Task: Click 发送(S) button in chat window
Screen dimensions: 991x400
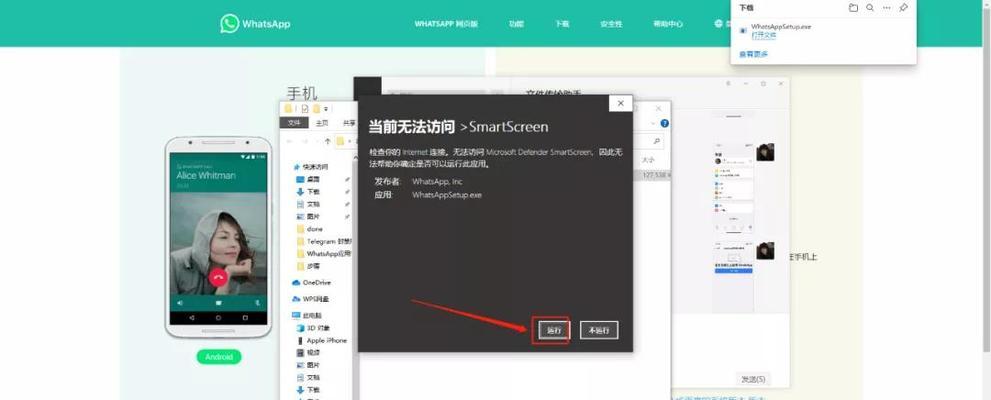Action: (753, 379)
